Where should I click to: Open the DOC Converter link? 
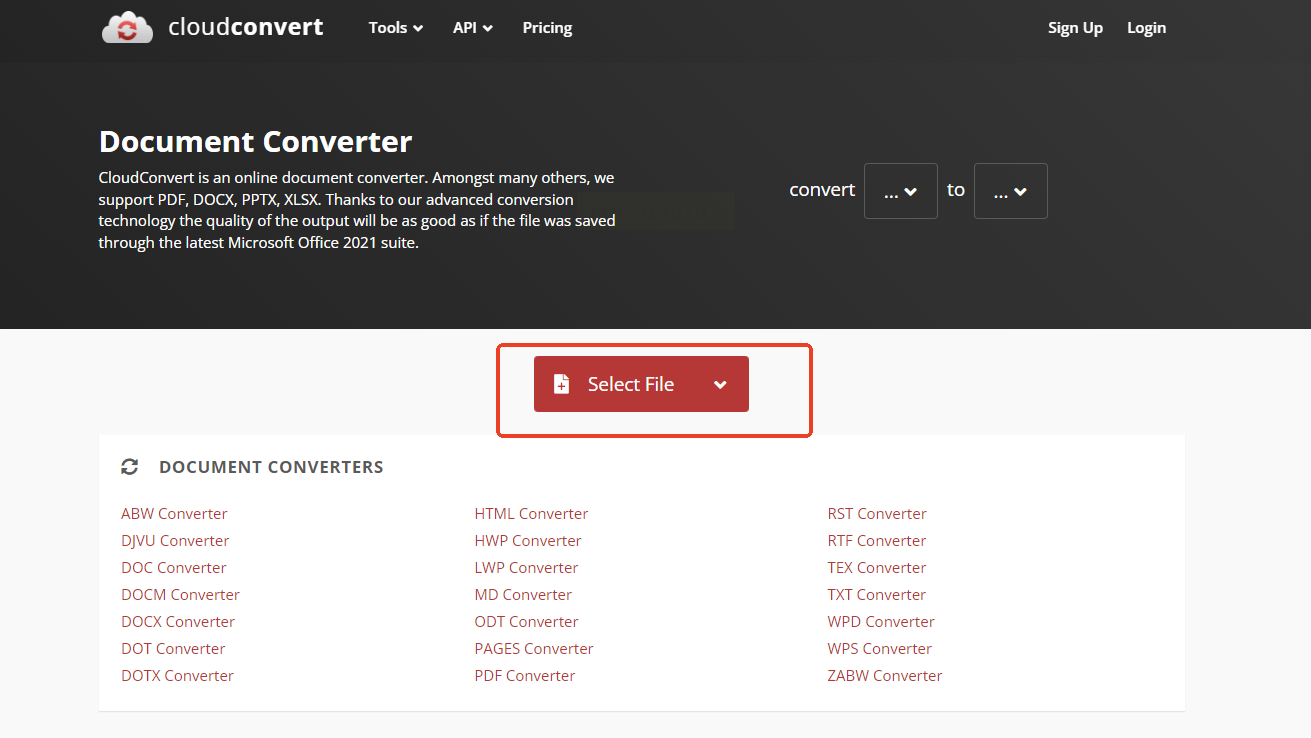pyautogui.click(x=174, y=568)
